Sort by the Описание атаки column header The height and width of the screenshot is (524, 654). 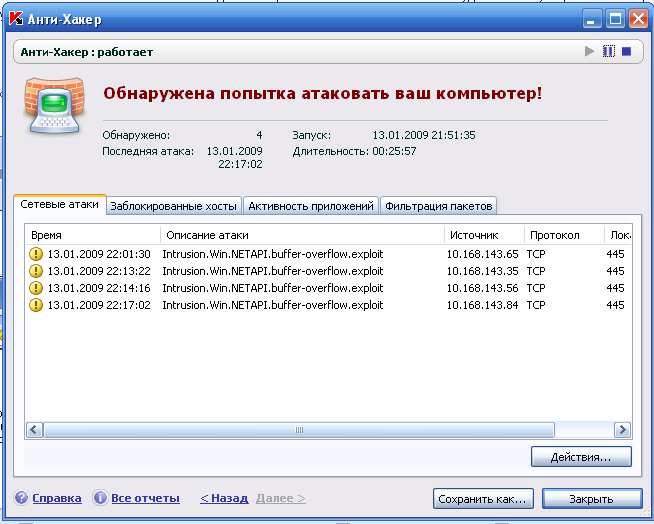click(302, 235)
